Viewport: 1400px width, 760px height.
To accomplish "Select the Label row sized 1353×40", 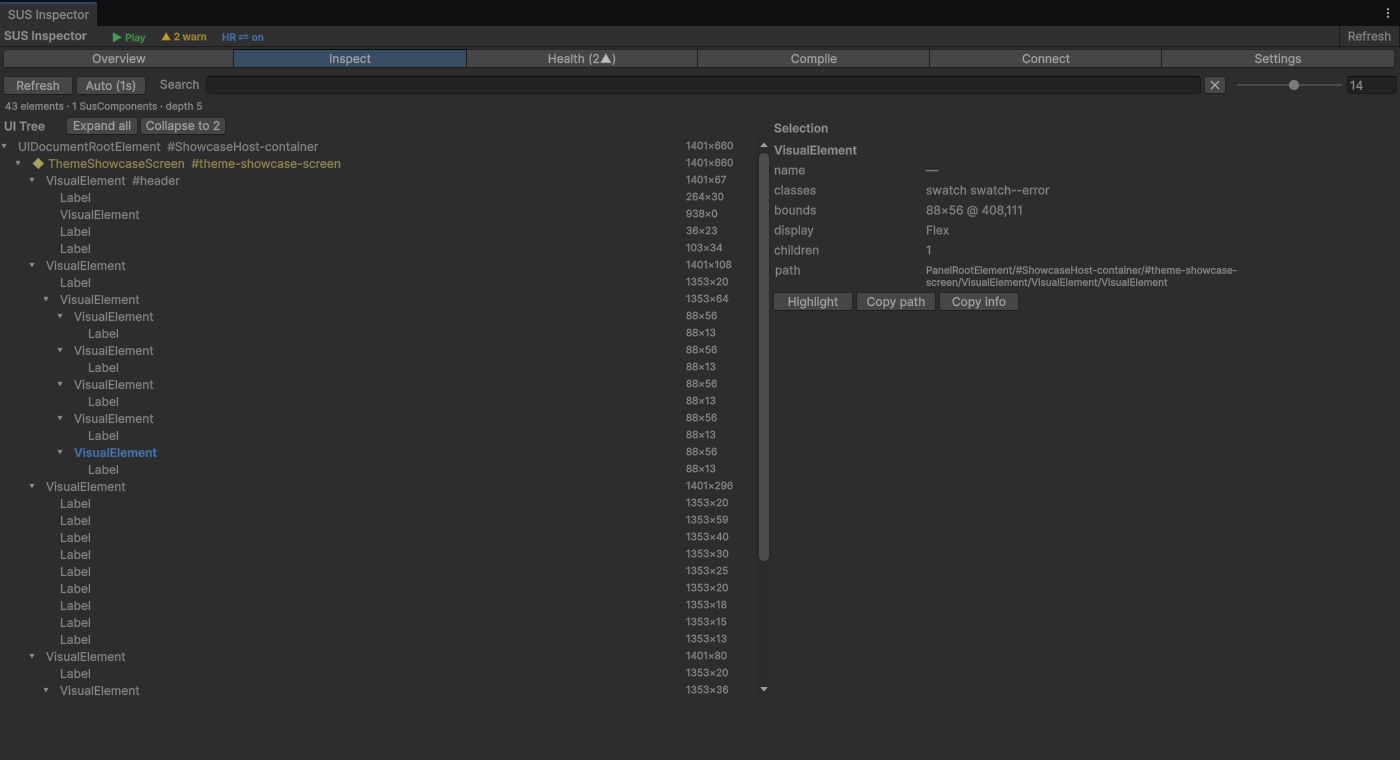I will click(380, 537).
